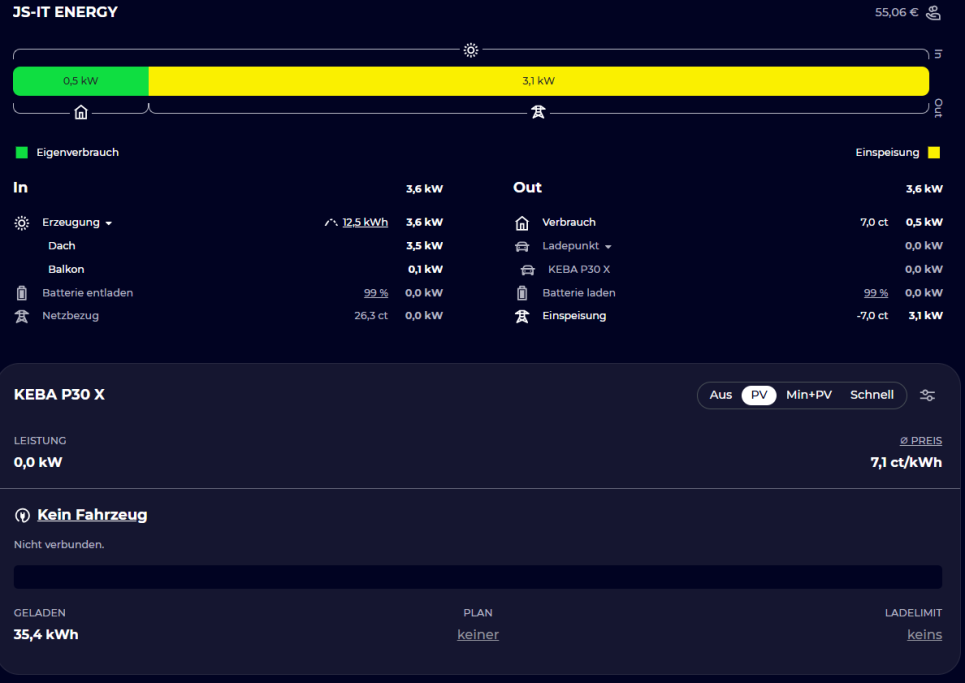Click the Einspeisung -7,0 ct price
965x683 pixels.
pos(872,316)
